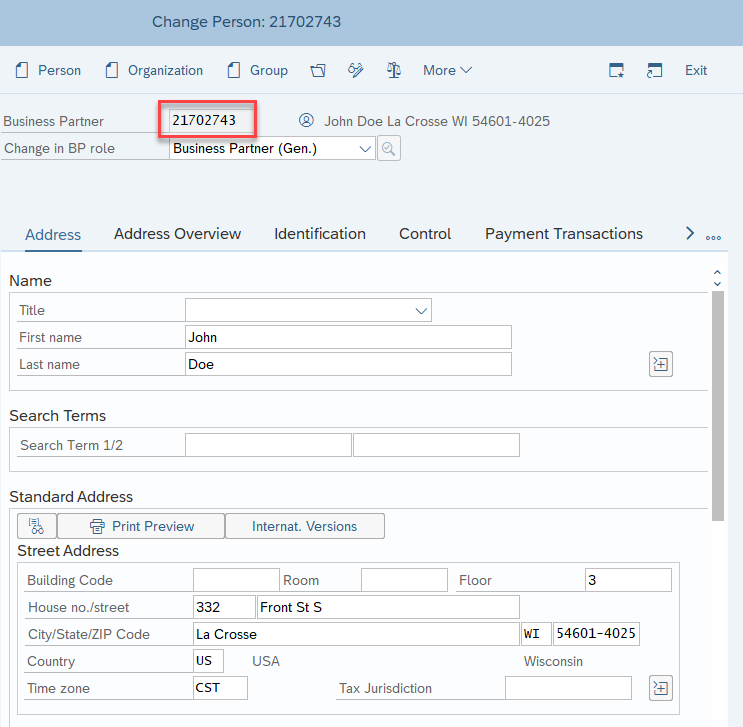Click the Tax Jurisdiction field
Screen dimensions: 743x727
tap(568, 688)
